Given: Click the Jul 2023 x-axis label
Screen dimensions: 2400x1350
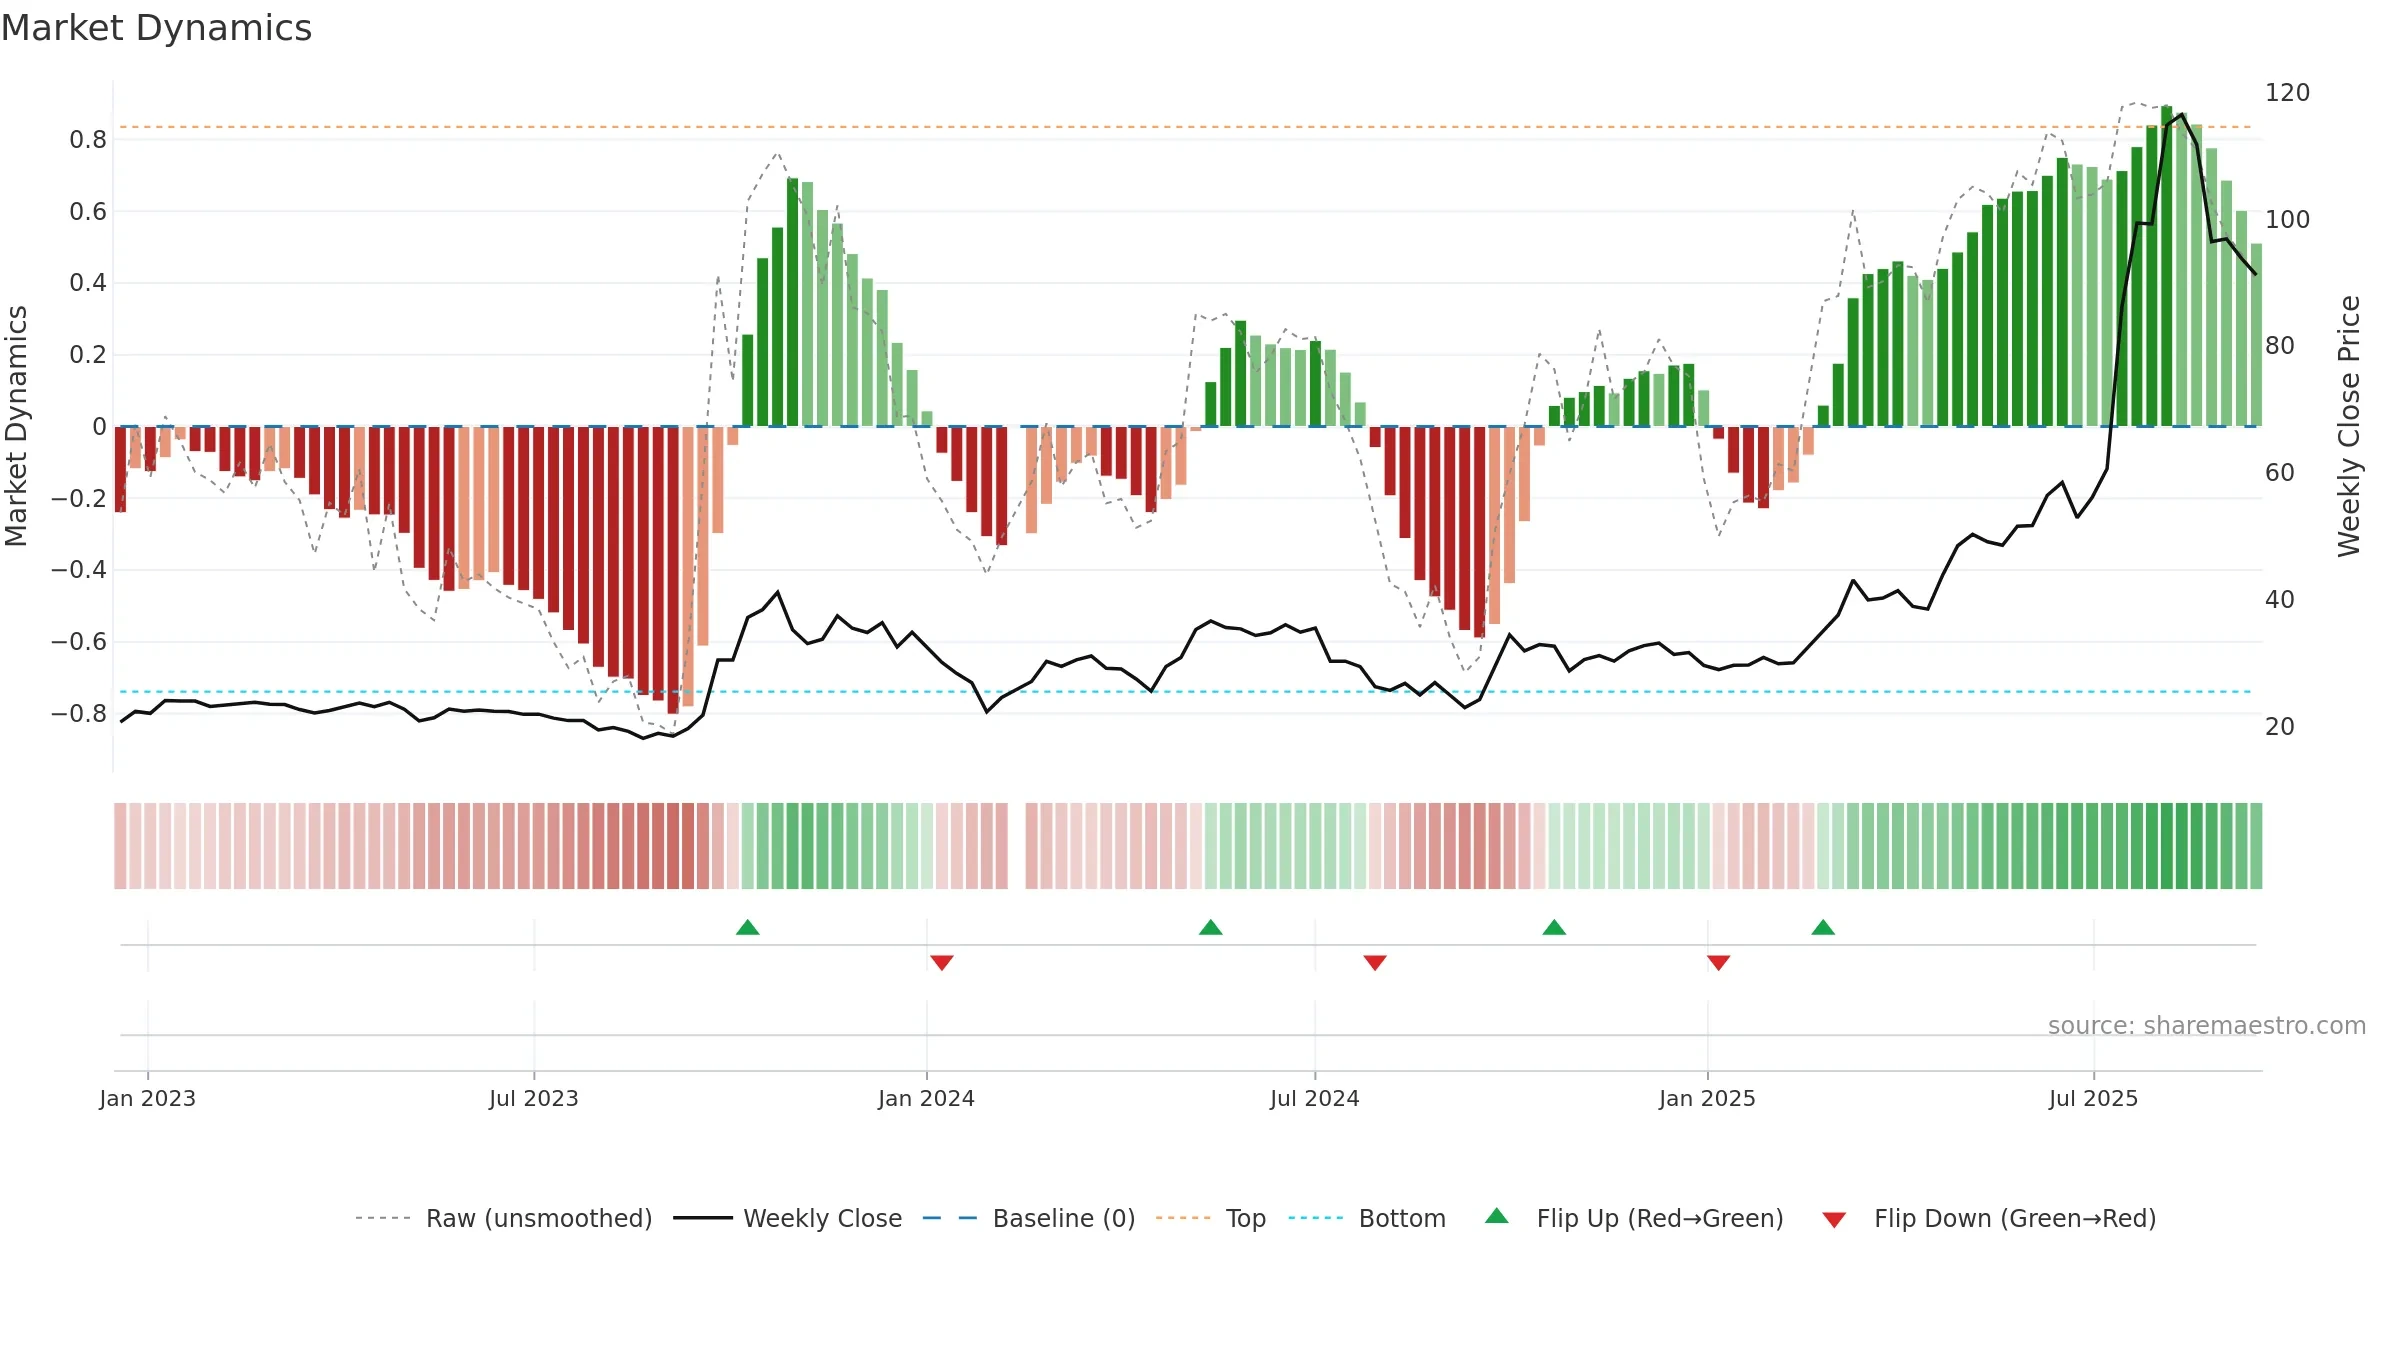Looking at the screenshot, I should tap(533, 1098).
